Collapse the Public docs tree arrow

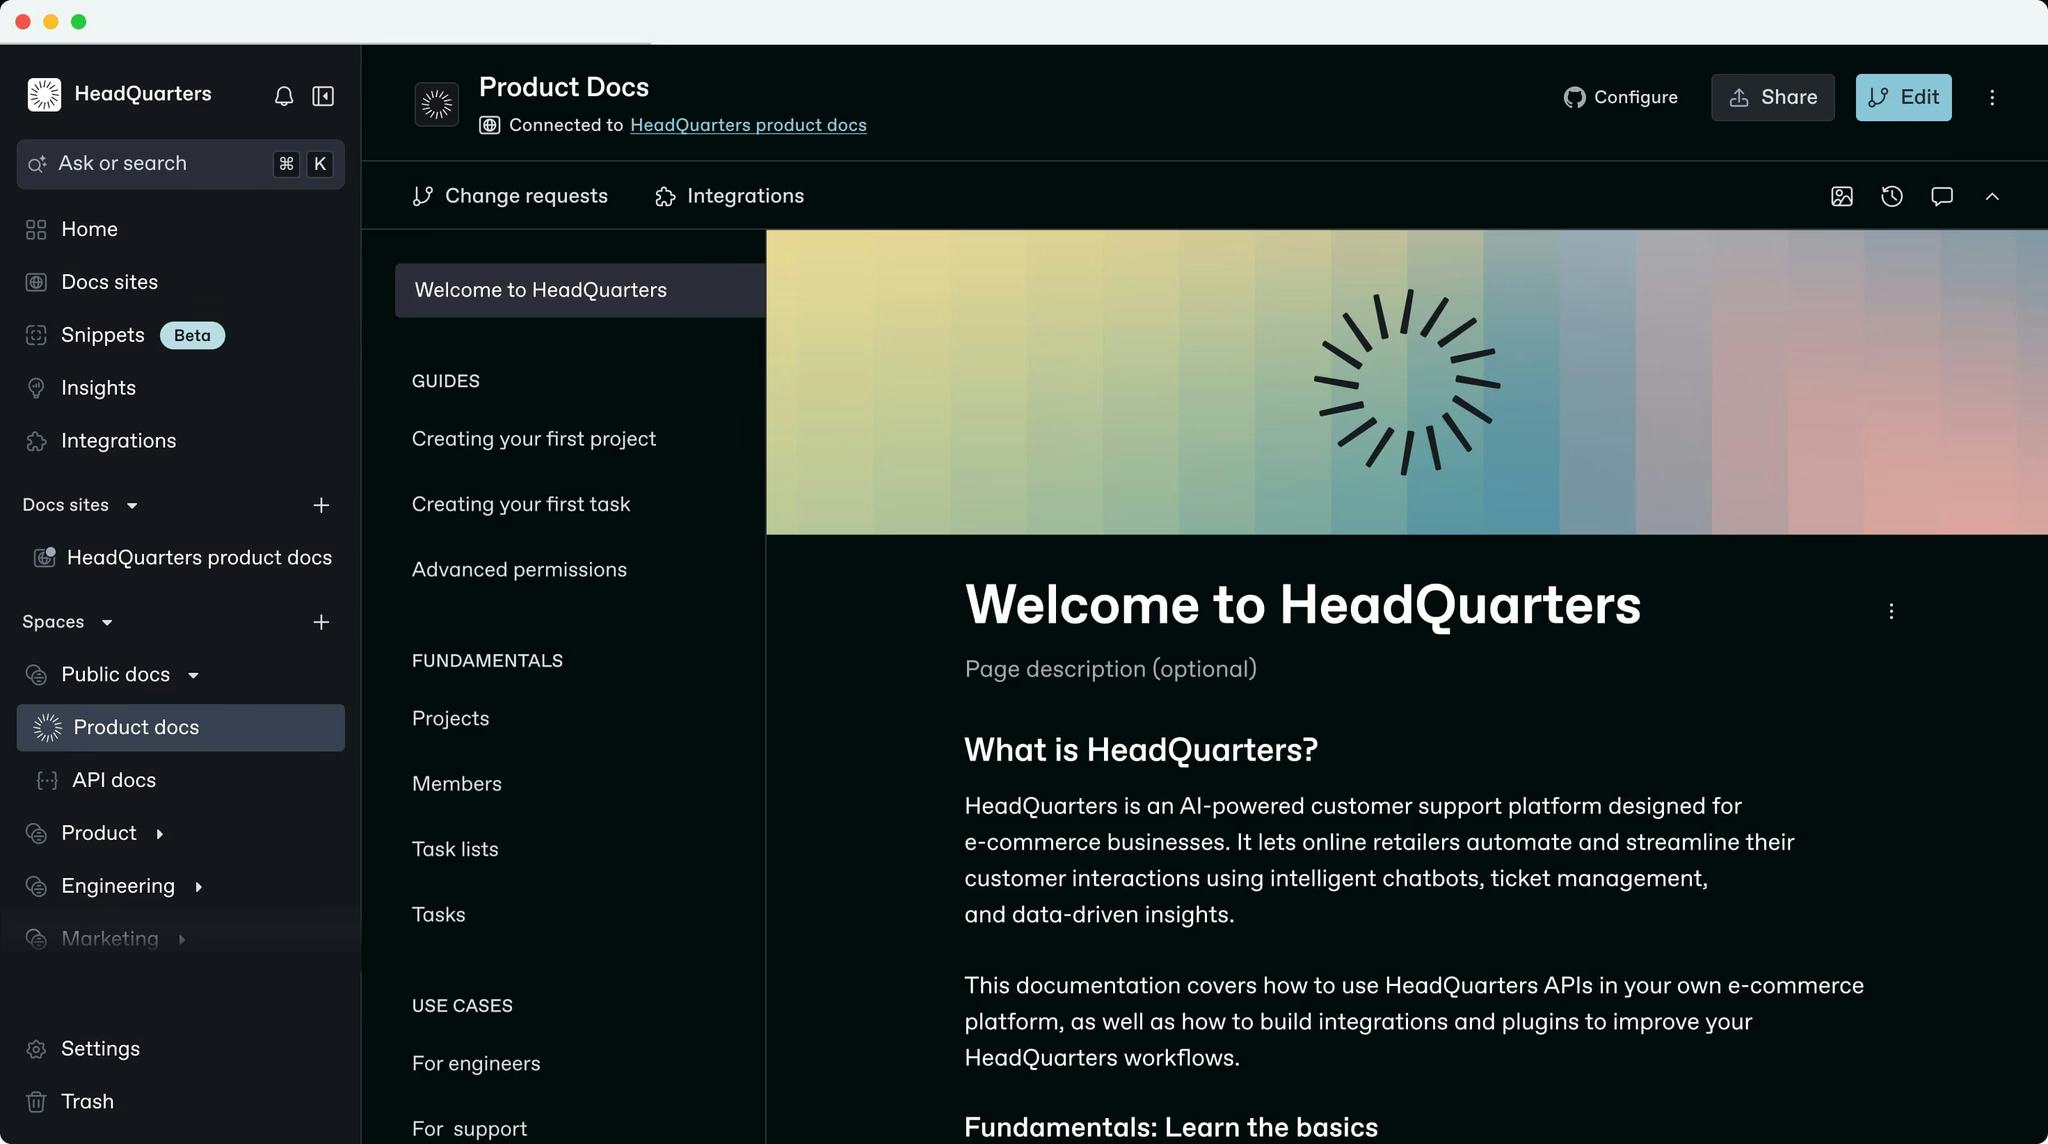click(193, 675)
